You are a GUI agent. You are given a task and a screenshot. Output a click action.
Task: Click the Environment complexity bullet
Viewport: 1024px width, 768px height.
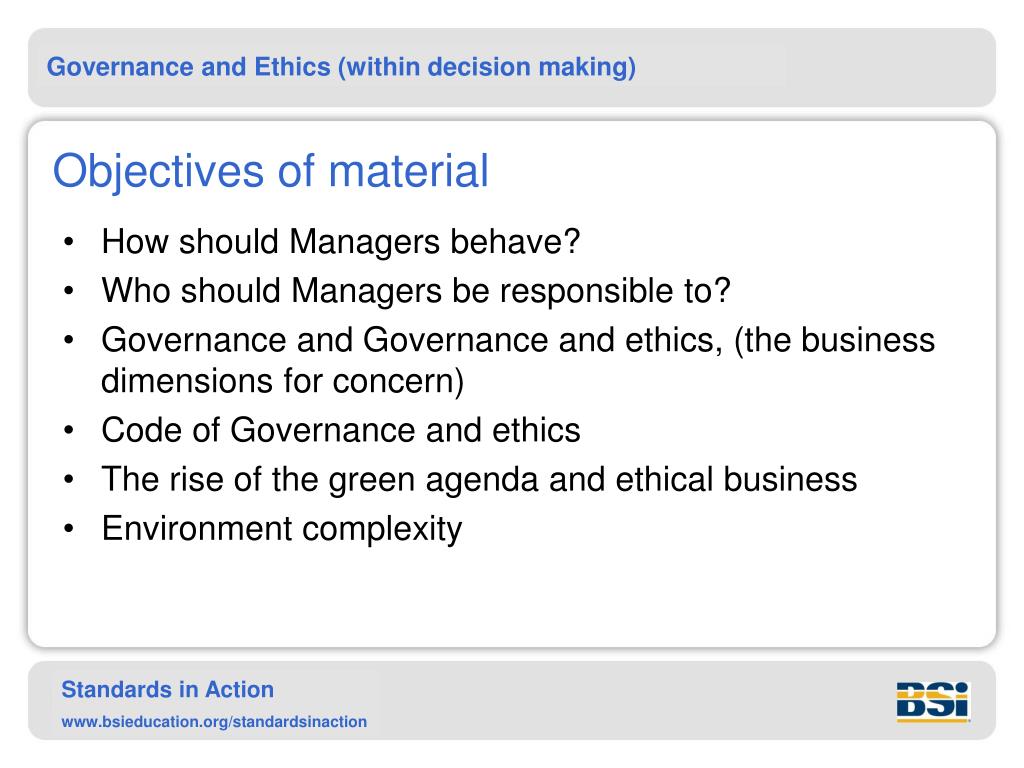(x=281, y=528)
